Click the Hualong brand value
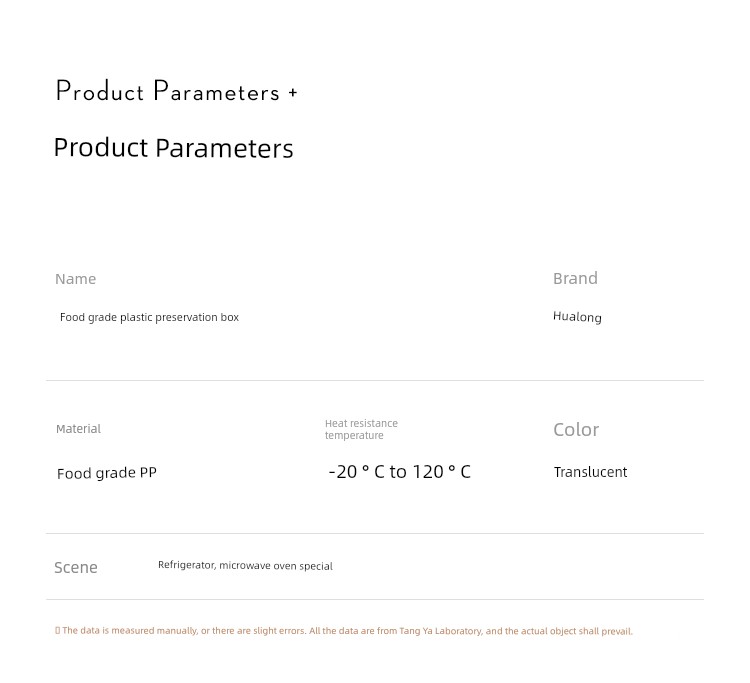Viewport: 750px width, 683px height. pyautogui.click(x=577, y=317)
